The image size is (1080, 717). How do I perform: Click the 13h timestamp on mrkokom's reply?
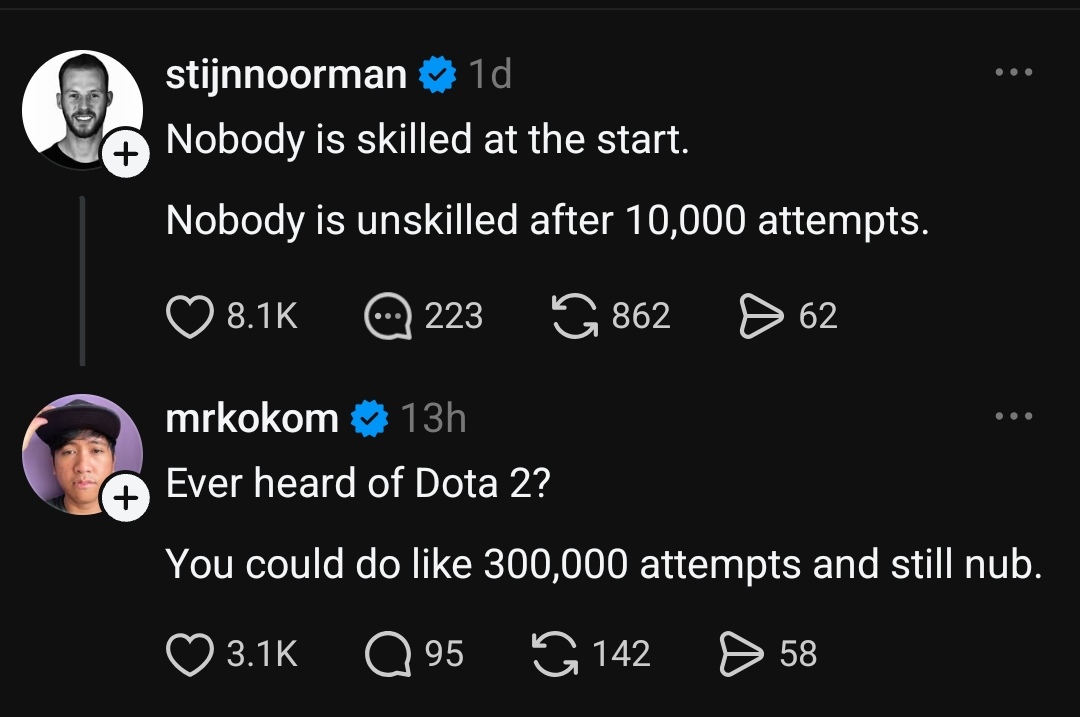pos(433,418)
